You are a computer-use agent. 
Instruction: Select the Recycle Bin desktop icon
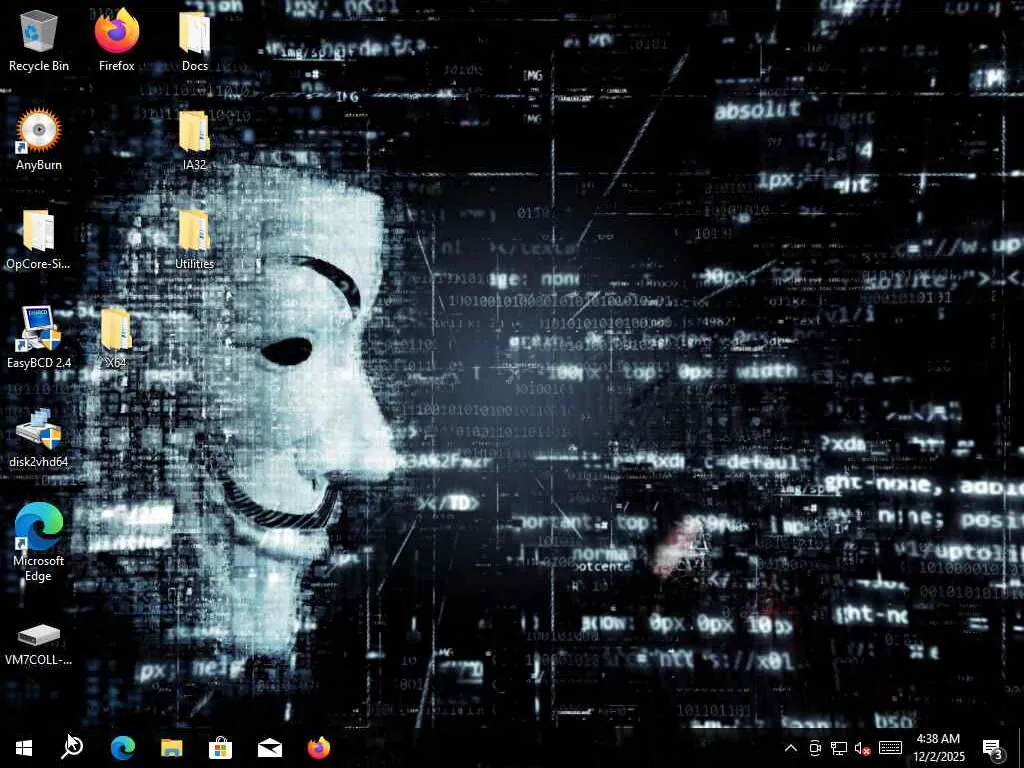click(x=39, y=40)
